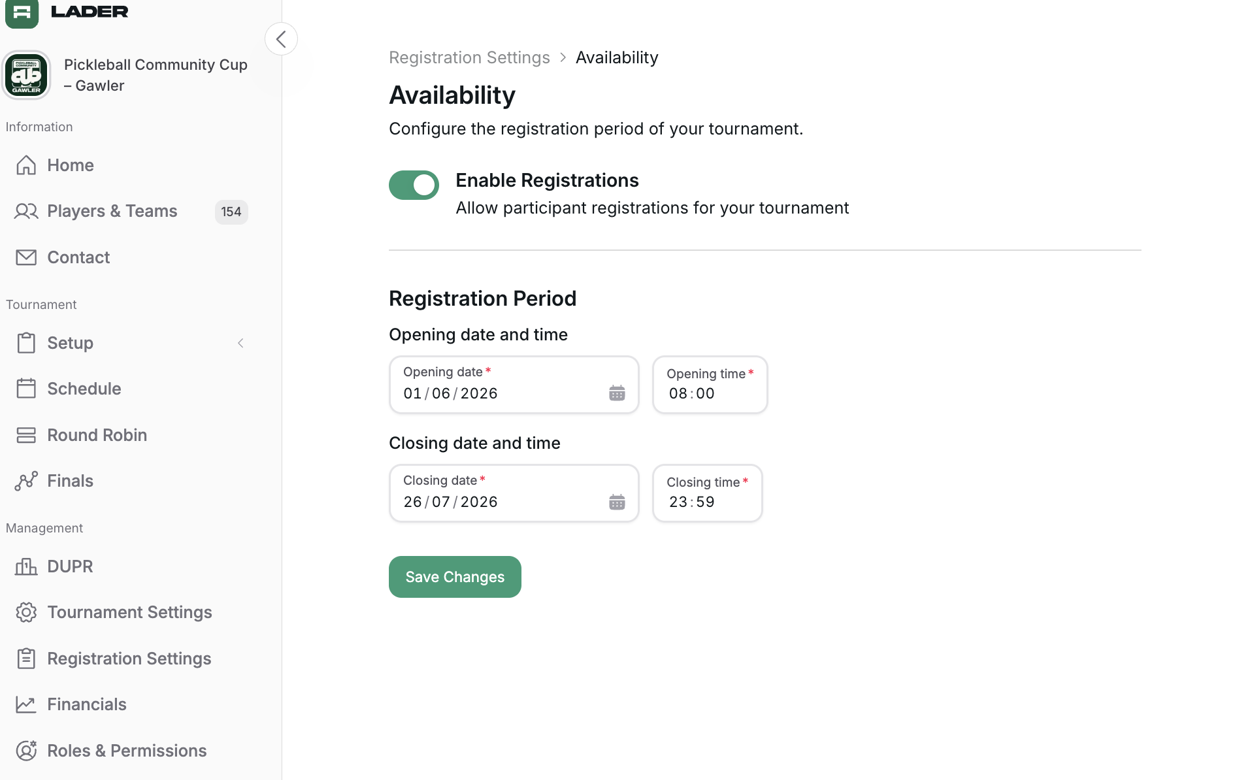
Task: Click the Schedule calendar icon
Action: point(26,388)
